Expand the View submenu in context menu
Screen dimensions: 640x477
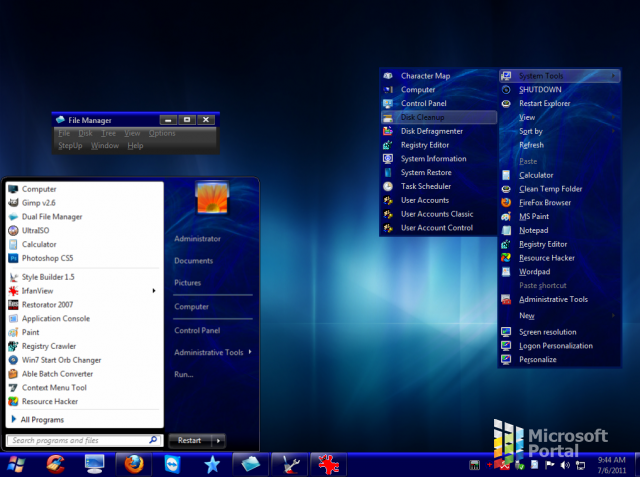pos(560,118)
